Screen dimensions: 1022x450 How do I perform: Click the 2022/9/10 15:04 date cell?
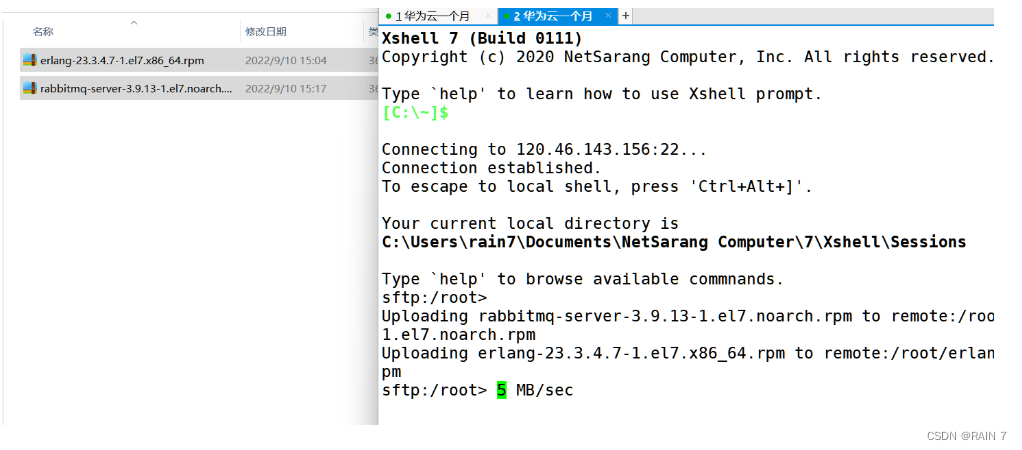point(285,61)
